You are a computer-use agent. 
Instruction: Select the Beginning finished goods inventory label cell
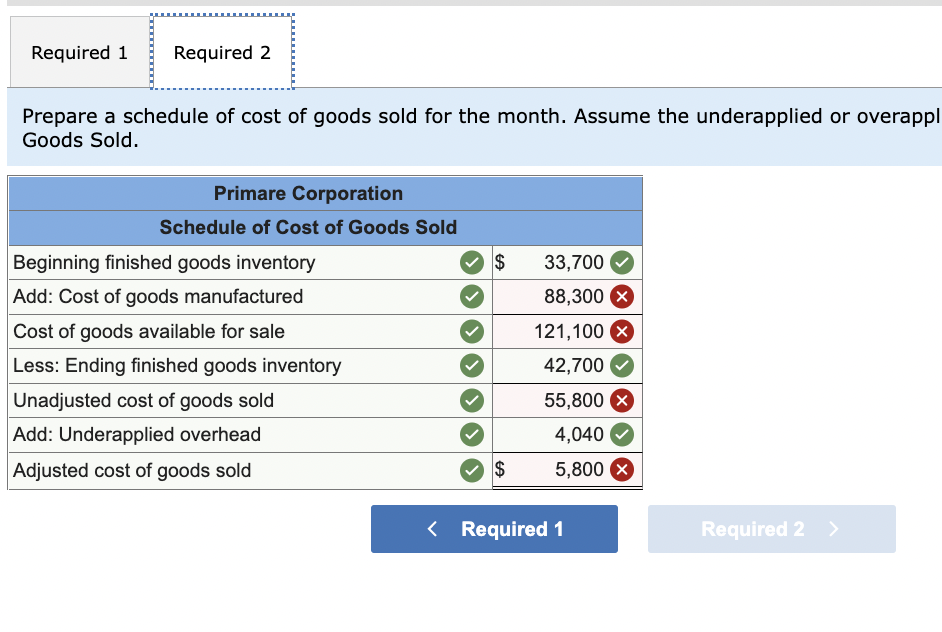(x=251, y=263)
